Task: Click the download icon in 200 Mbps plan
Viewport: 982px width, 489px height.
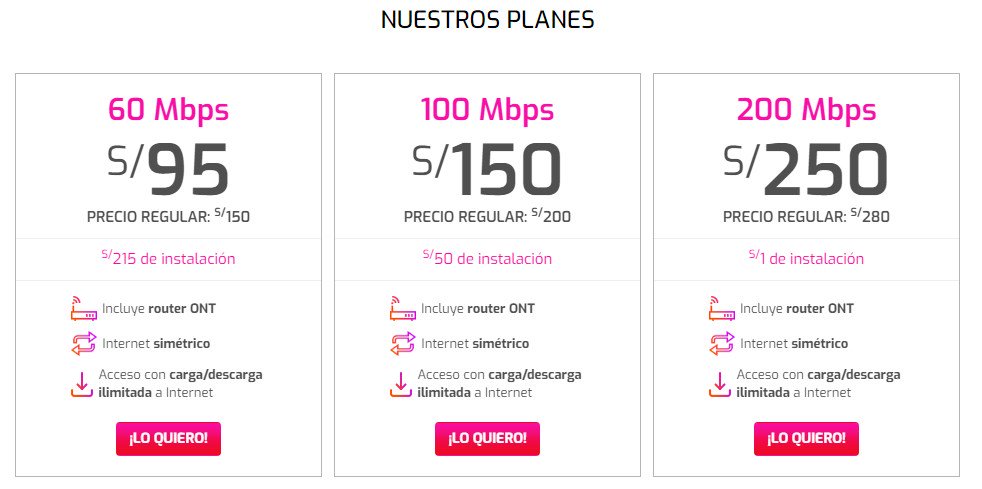Action: [x=720, y=384]
